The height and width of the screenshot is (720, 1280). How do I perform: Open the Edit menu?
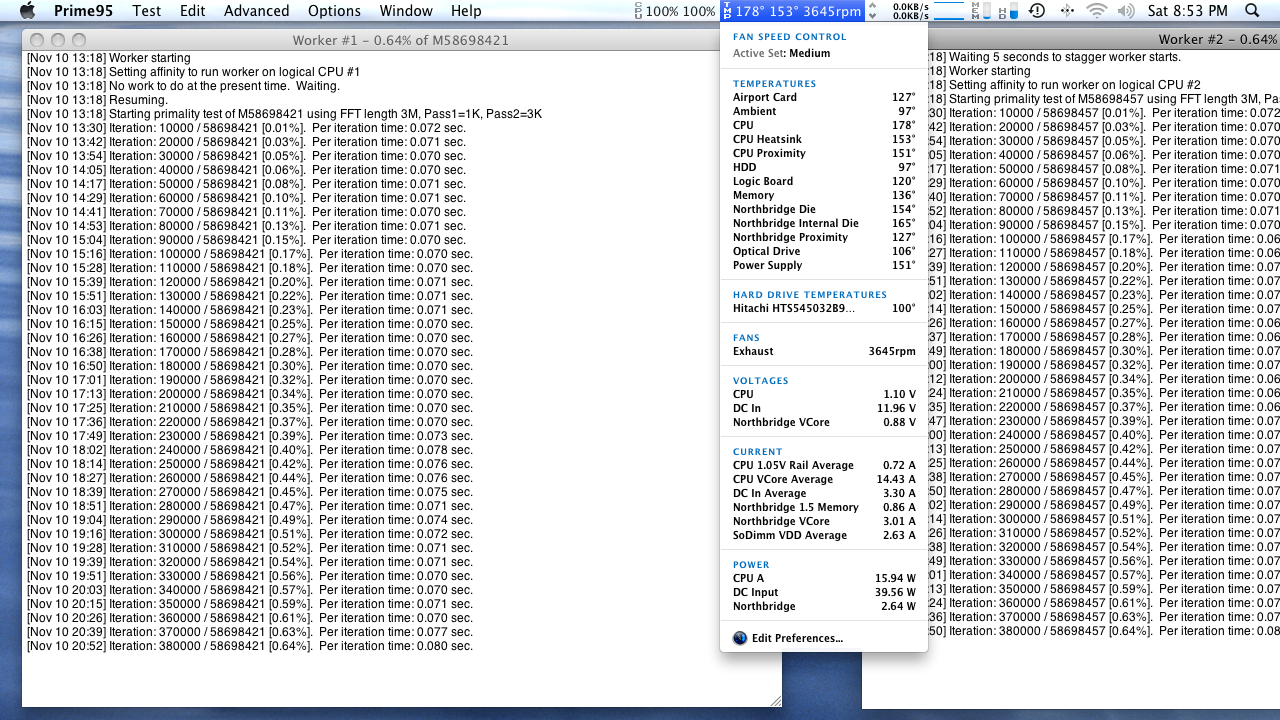[x=193, y=11]
